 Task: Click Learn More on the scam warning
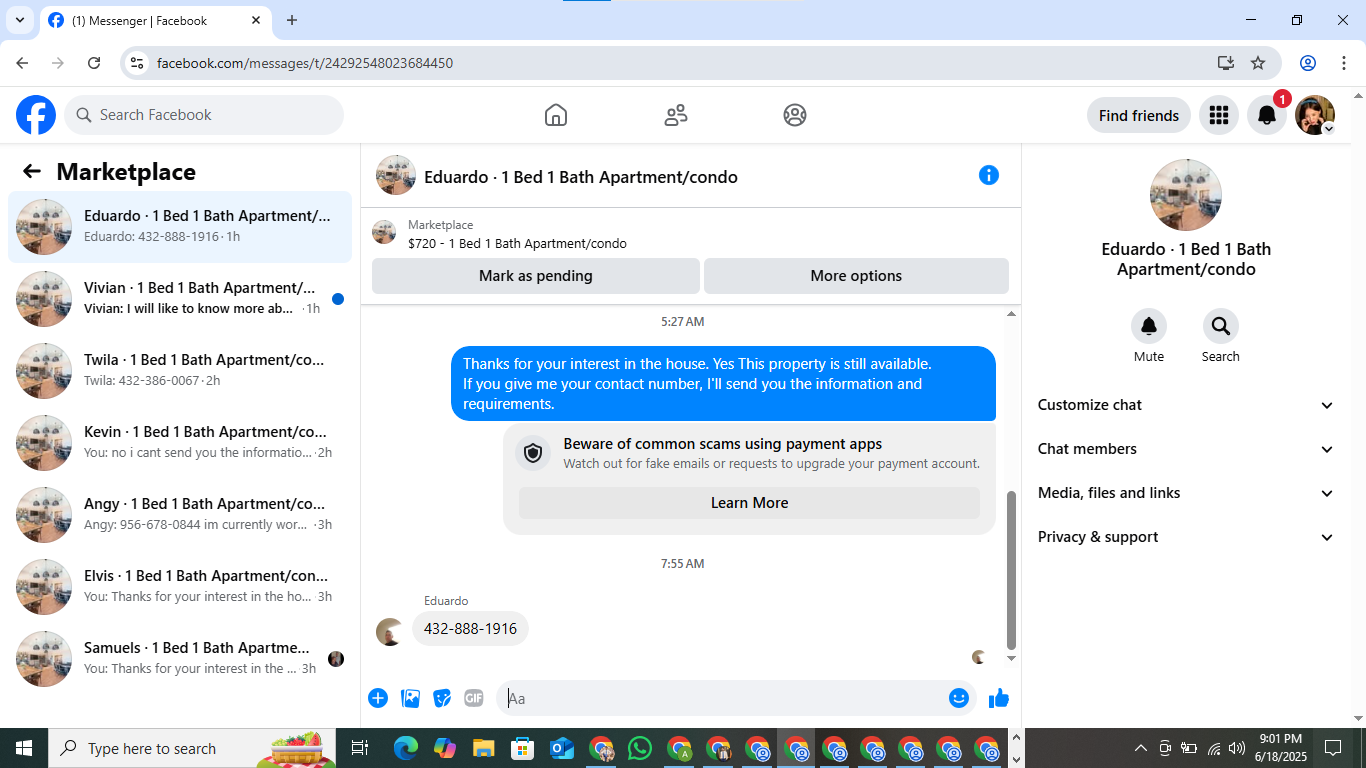749,503
